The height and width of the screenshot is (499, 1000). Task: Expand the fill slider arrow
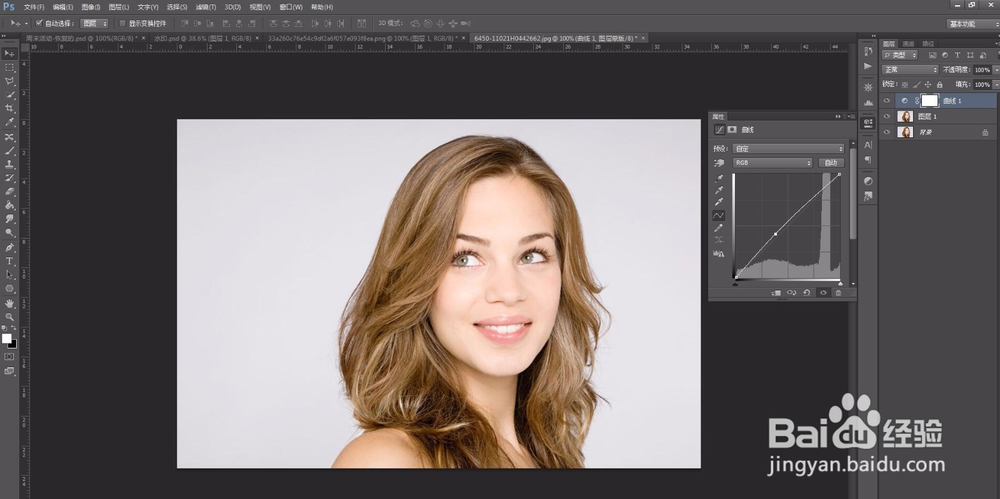(996, 84)
